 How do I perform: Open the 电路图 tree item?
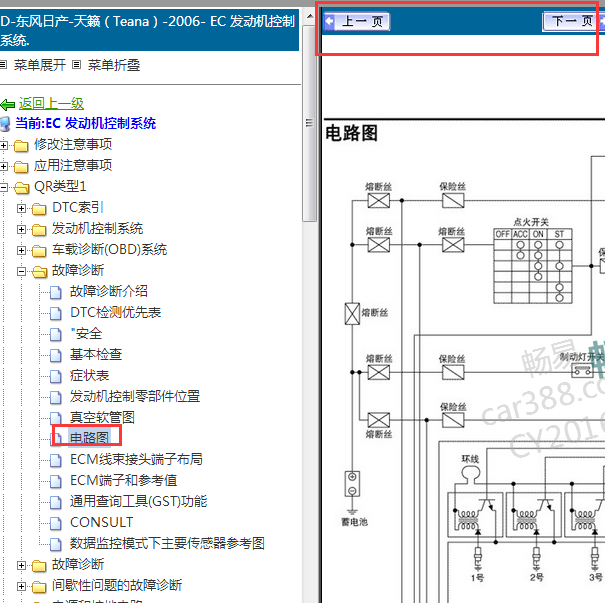tap(89, 438)
